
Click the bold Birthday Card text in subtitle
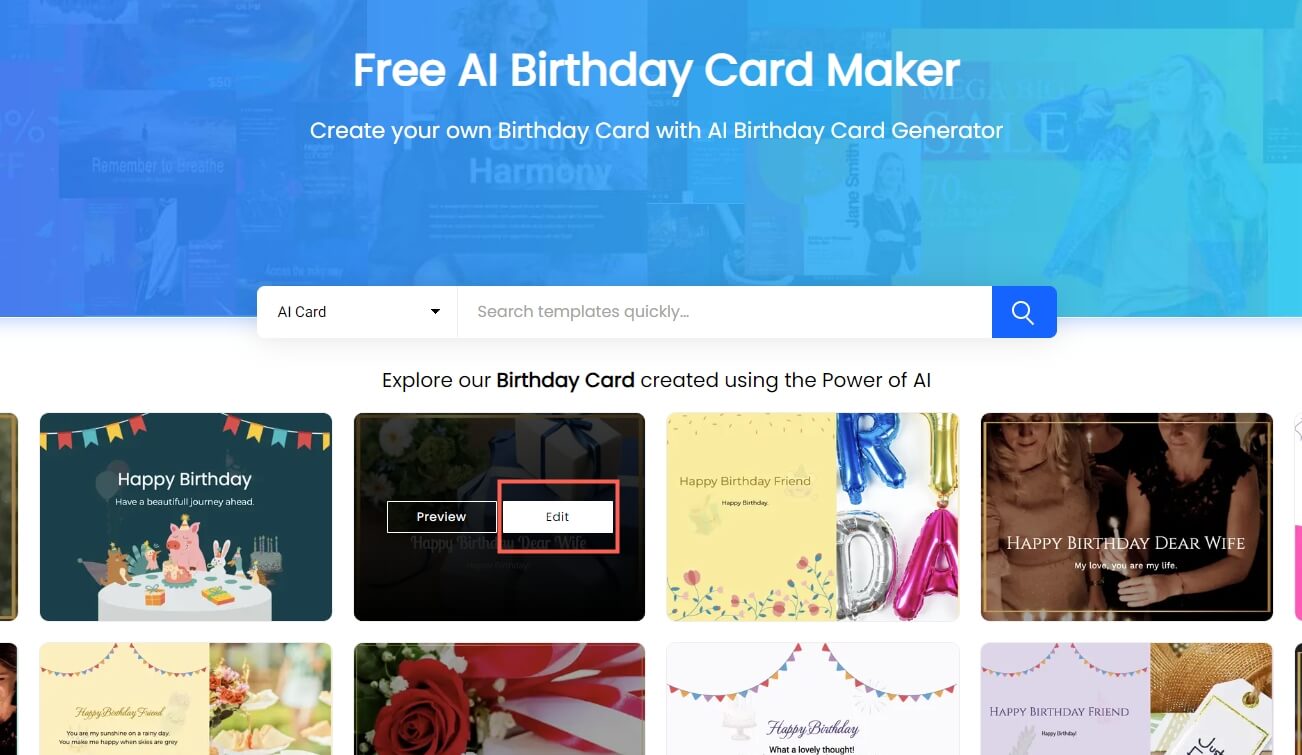[x=565, y=381]
